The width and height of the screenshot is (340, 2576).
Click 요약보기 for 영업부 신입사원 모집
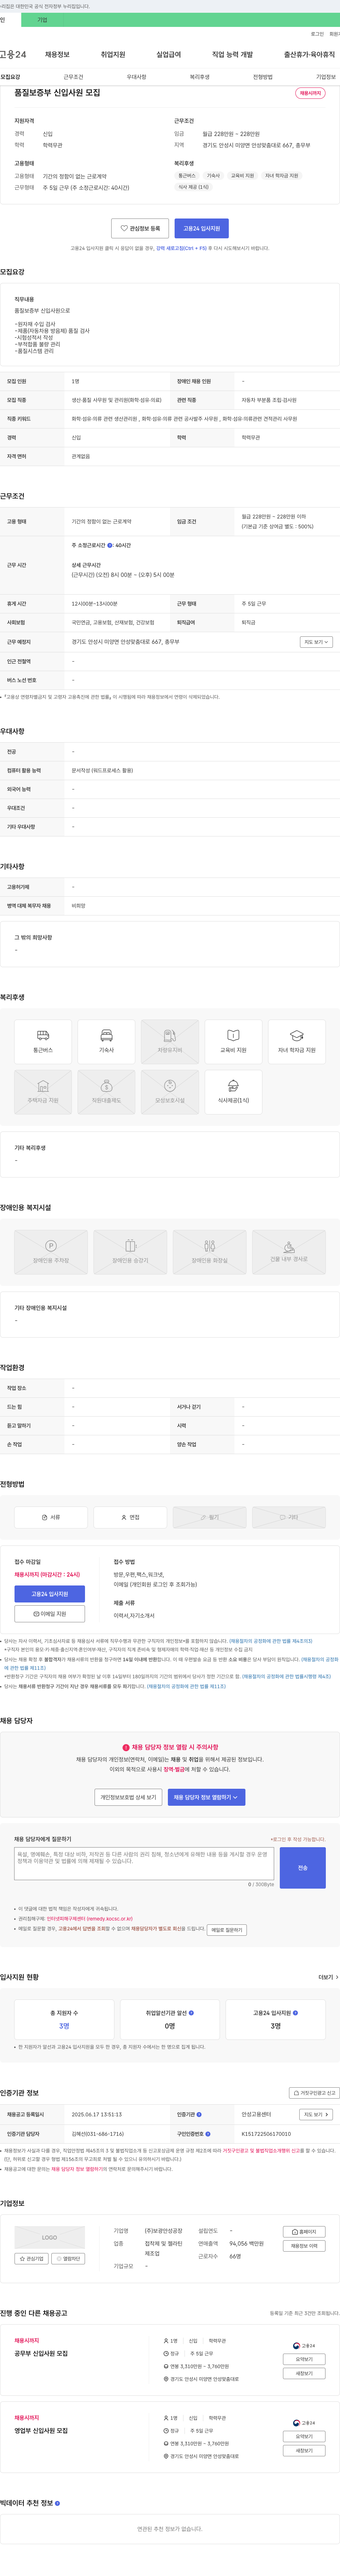coord(304,2437)
